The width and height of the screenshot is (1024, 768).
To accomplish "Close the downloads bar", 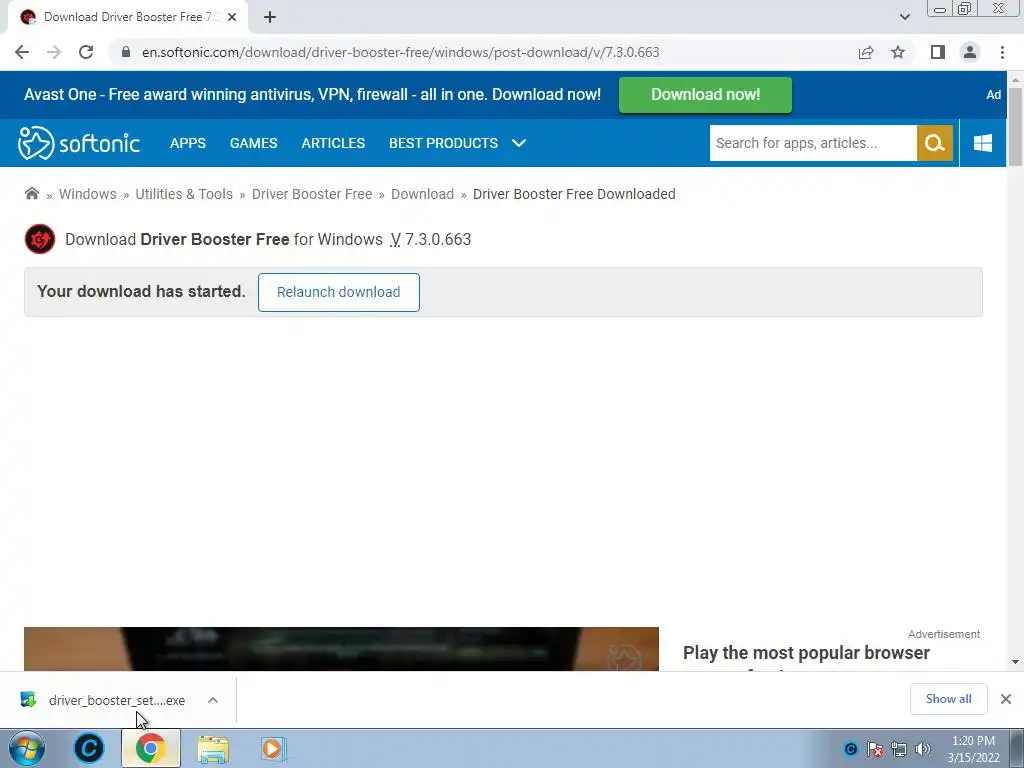I will tap(1006, 699).
